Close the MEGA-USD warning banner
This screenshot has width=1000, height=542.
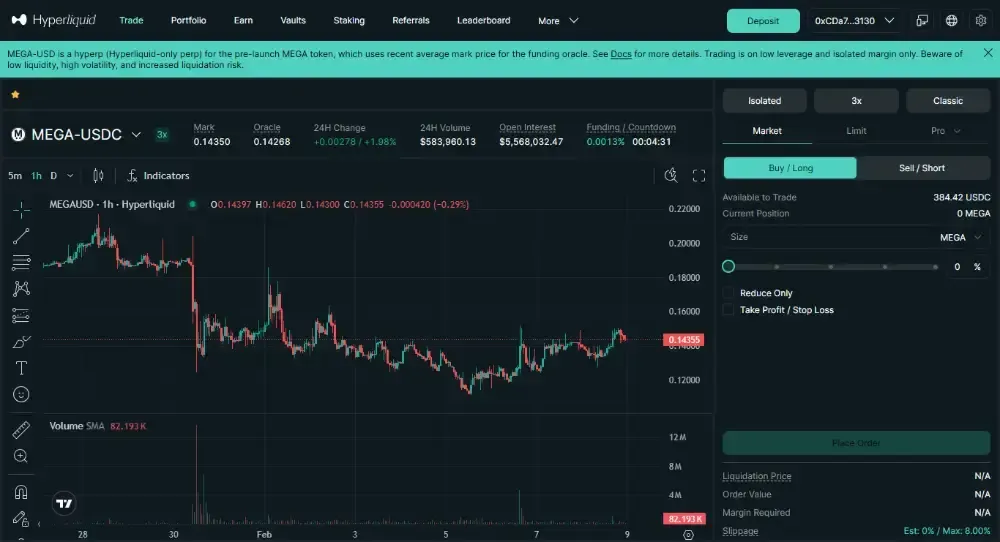(x=988, y=53)
